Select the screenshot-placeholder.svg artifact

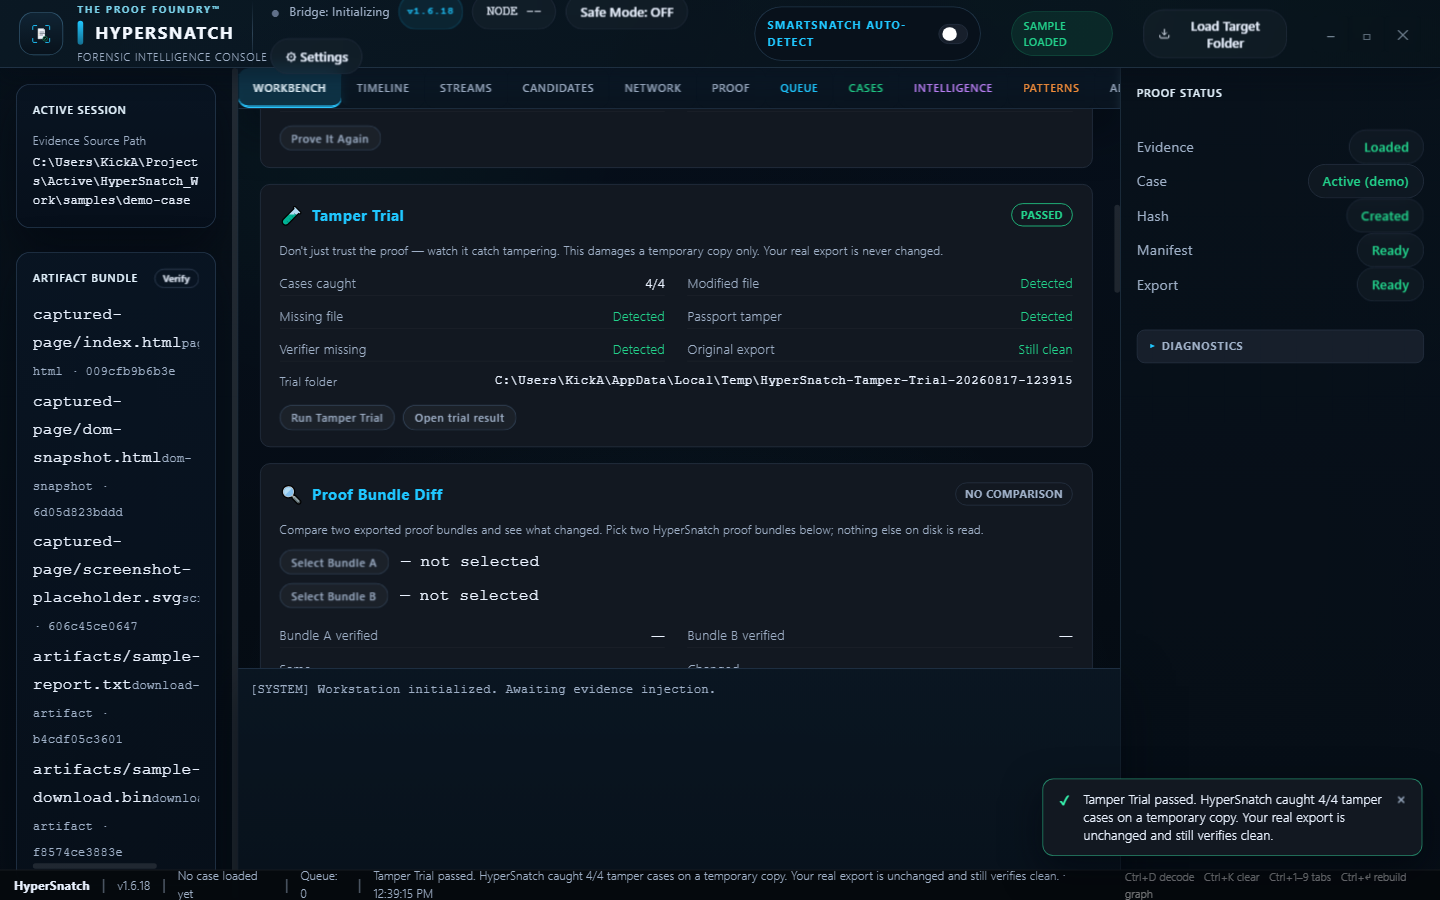[116, 583]
